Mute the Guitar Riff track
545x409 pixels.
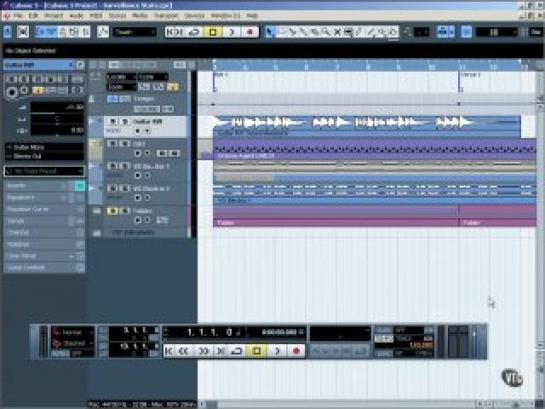[x=112, y=122]
